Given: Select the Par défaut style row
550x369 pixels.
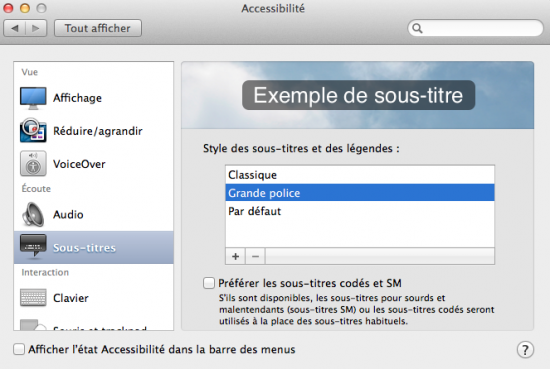Looking at the screenshot, I should pyautogui.click(x=360, y=211).
